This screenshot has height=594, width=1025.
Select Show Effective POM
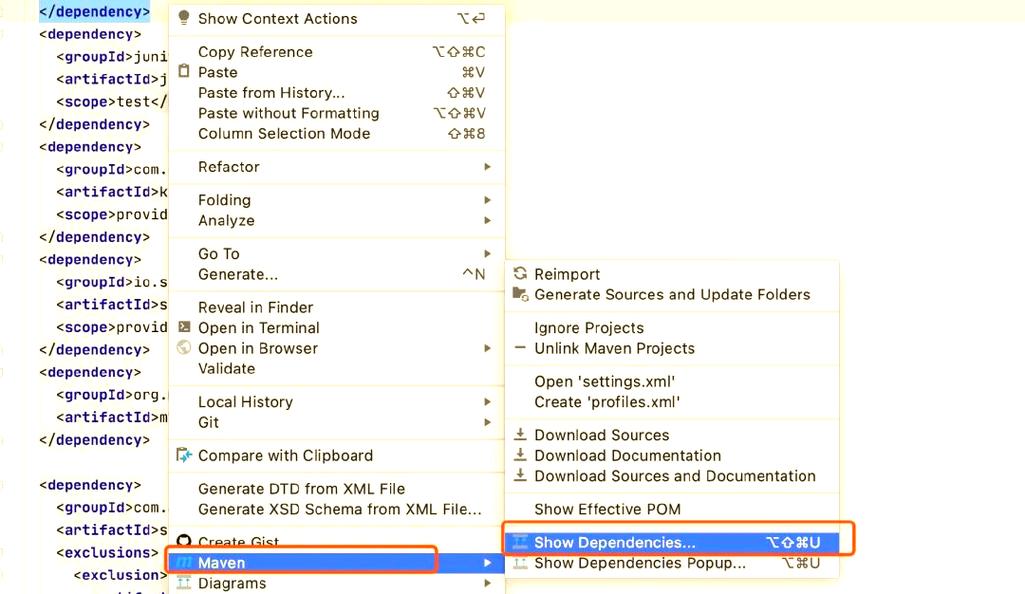click(607, 509)
